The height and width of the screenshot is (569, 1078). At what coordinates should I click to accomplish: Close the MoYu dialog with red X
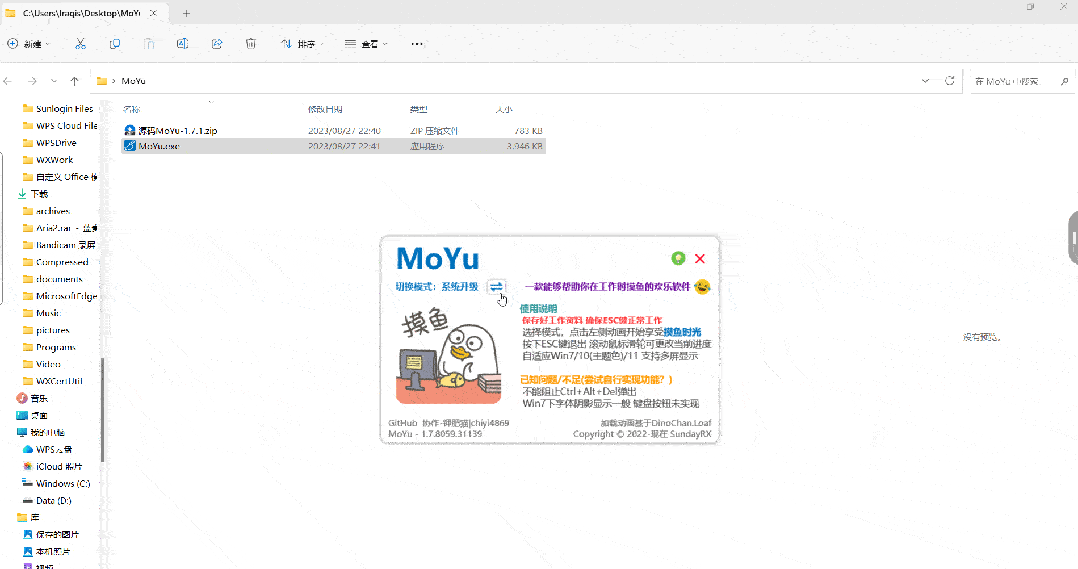[700, 258]
